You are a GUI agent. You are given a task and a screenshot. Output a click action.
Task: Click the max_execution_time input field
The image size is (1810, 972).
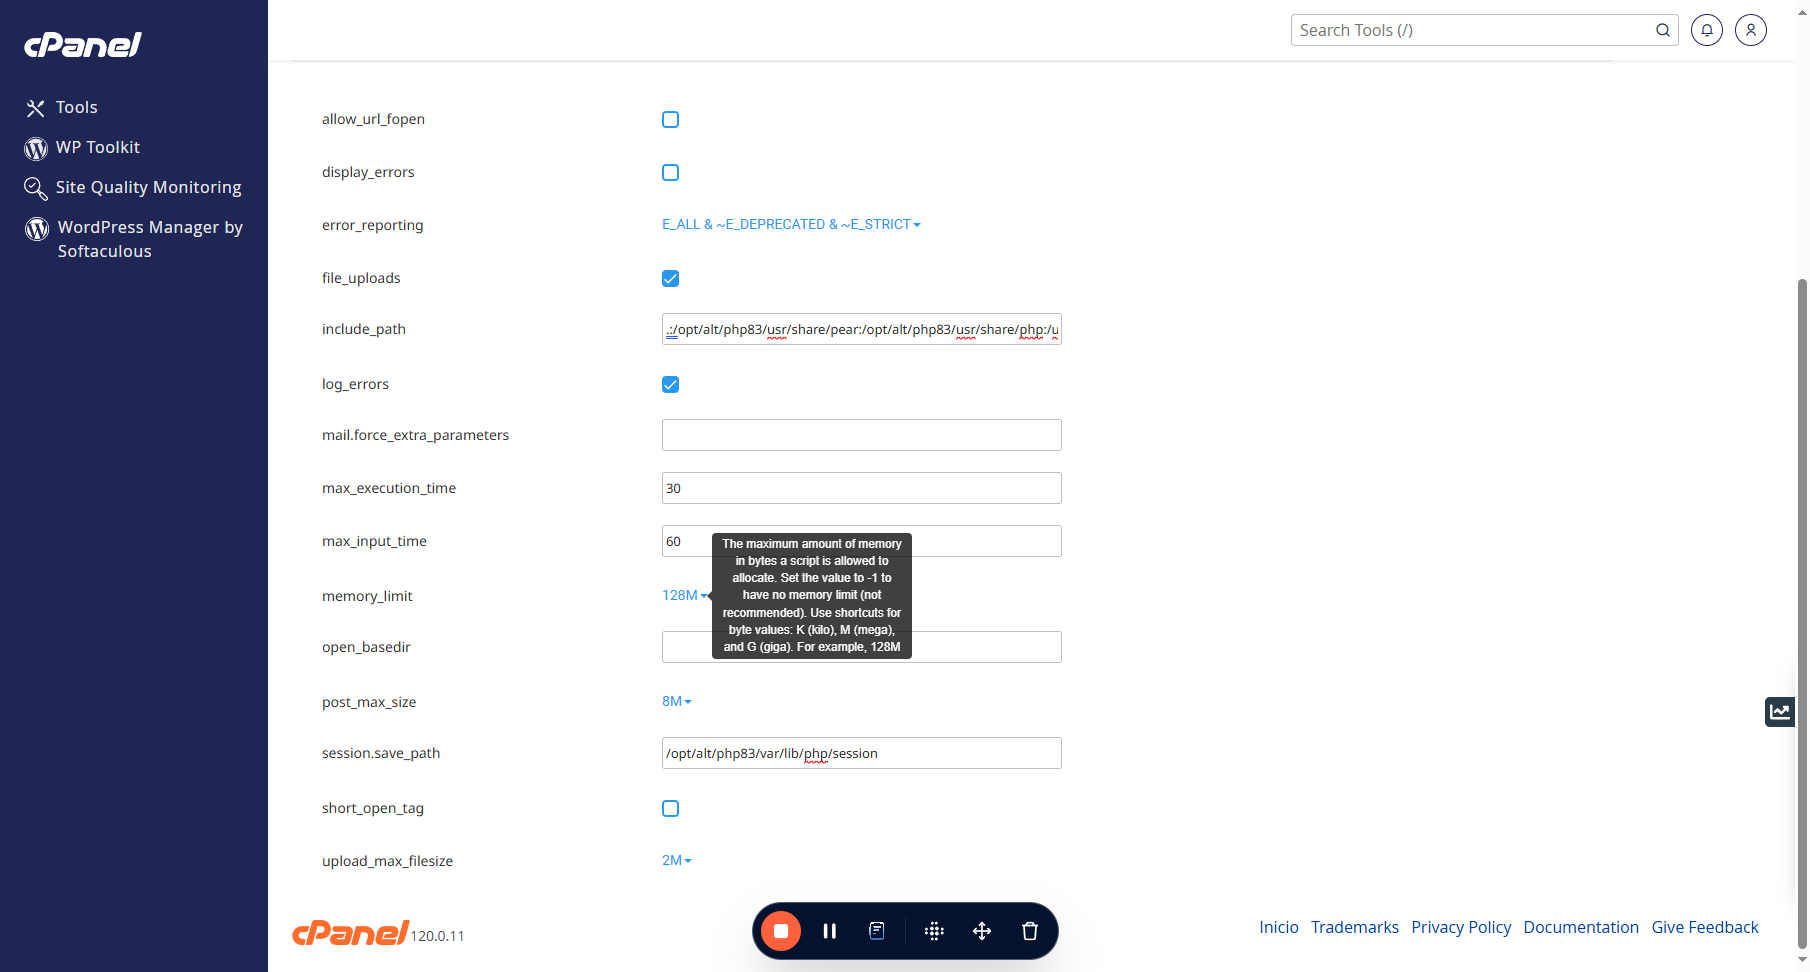coord(861,488)
